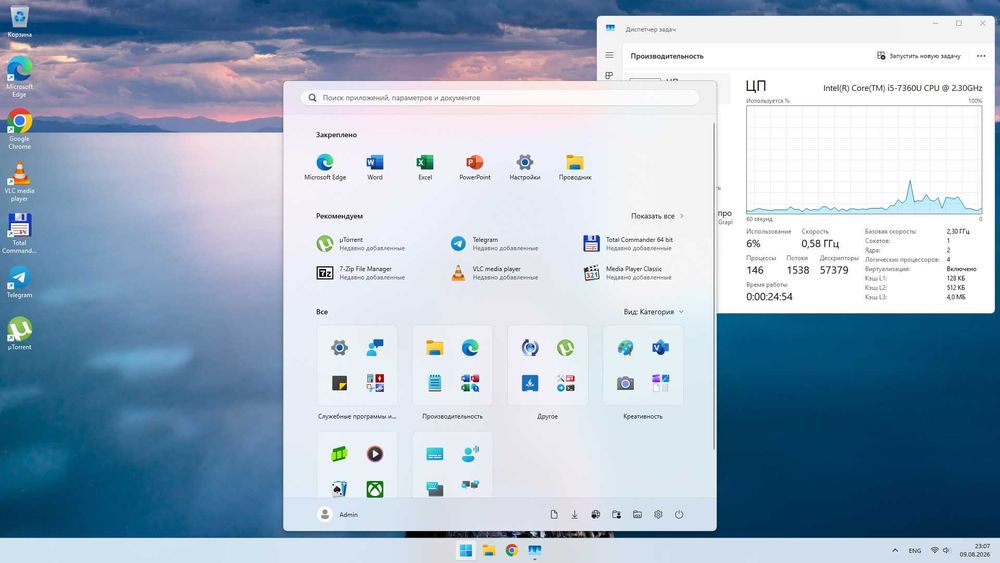Click ENG language indicator in tray
1000x563 pixels.
click(915, 550)
